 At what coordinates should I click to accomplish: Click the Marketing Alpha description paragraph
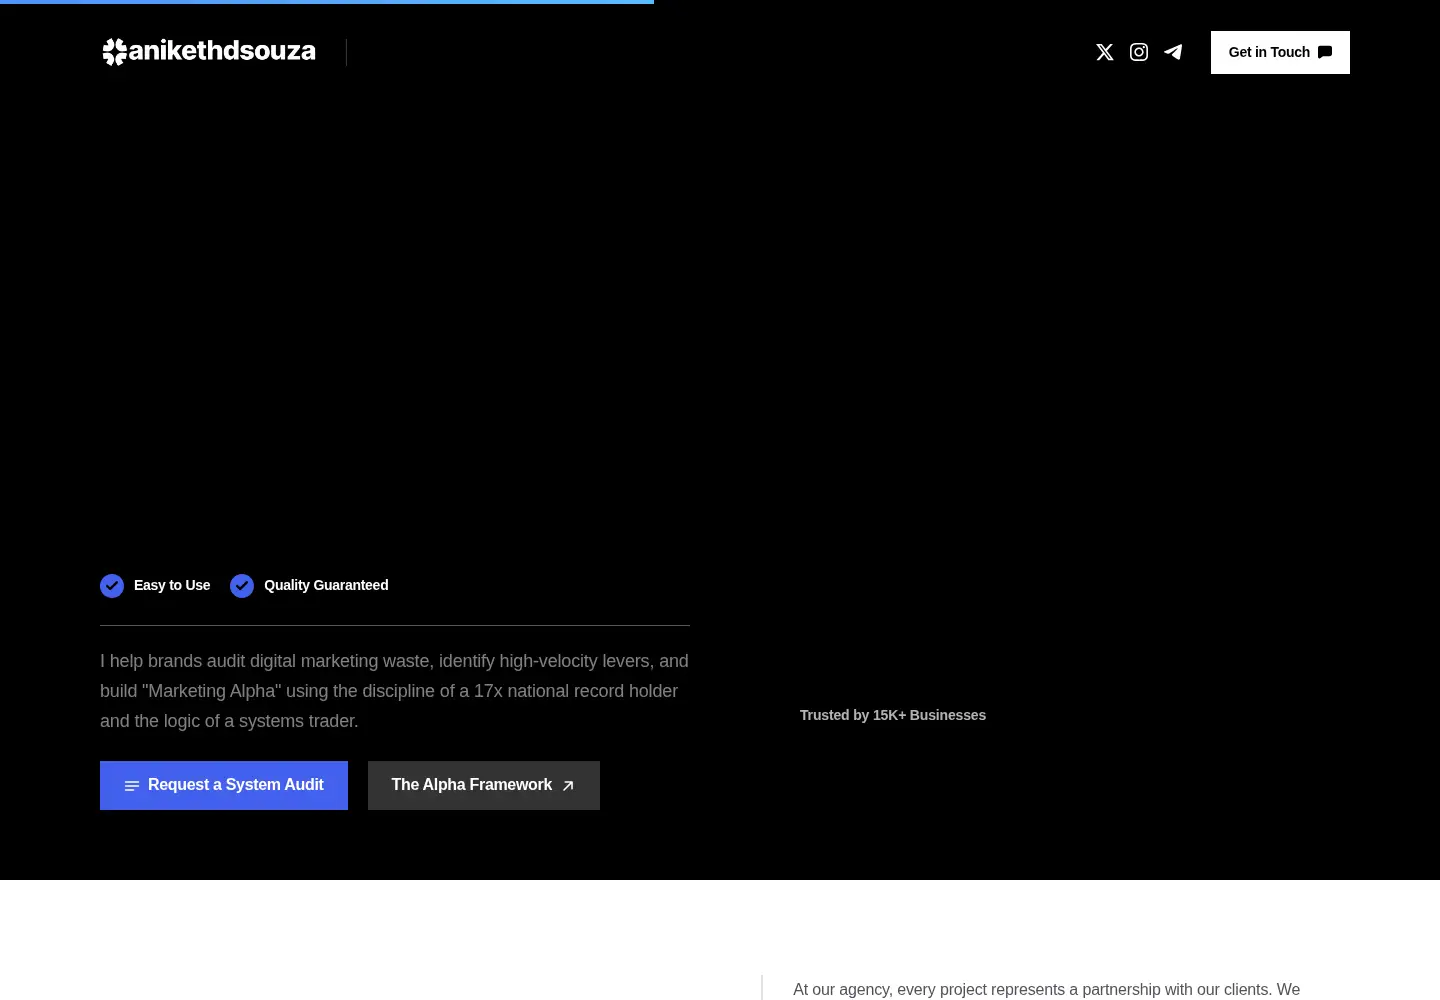[x=395, y=691]
